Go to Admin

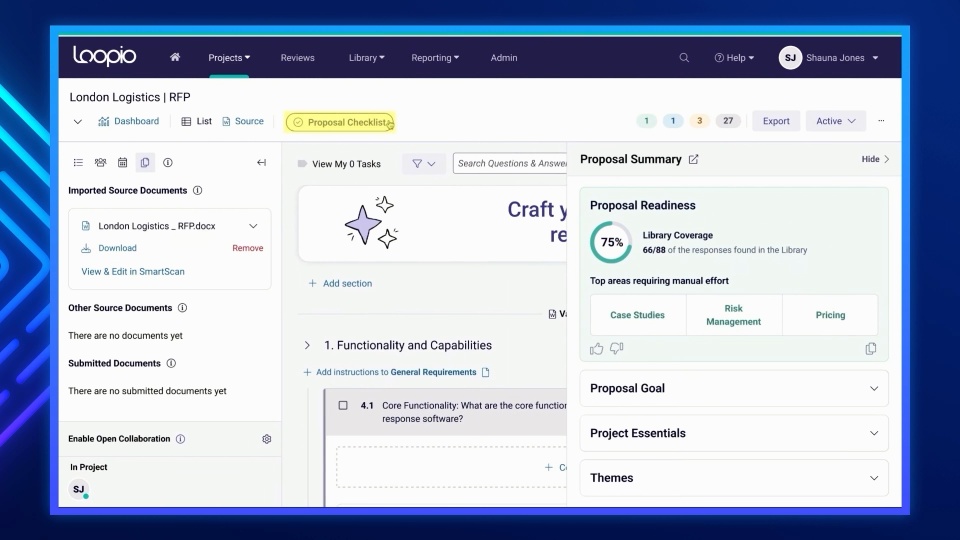[504, 58]
